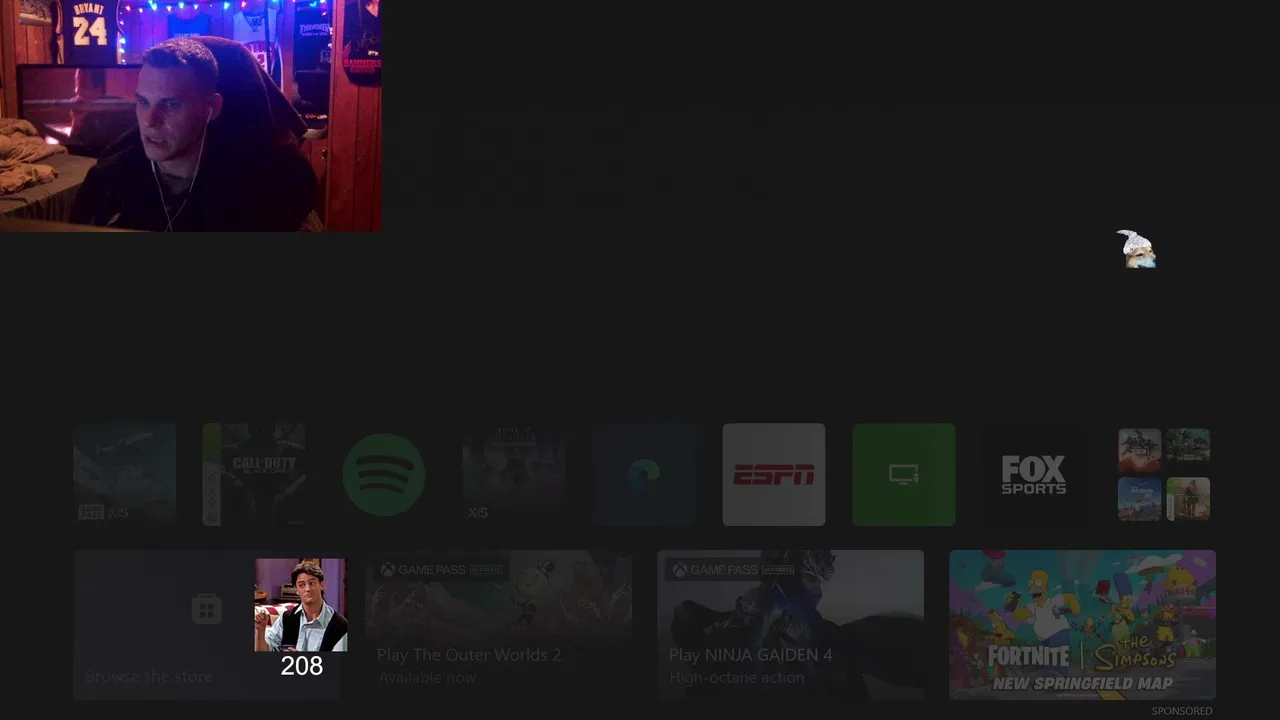Launch the ESPN app tile
The width and height of the screenshot is (1280, 720).
pos(774,474)
